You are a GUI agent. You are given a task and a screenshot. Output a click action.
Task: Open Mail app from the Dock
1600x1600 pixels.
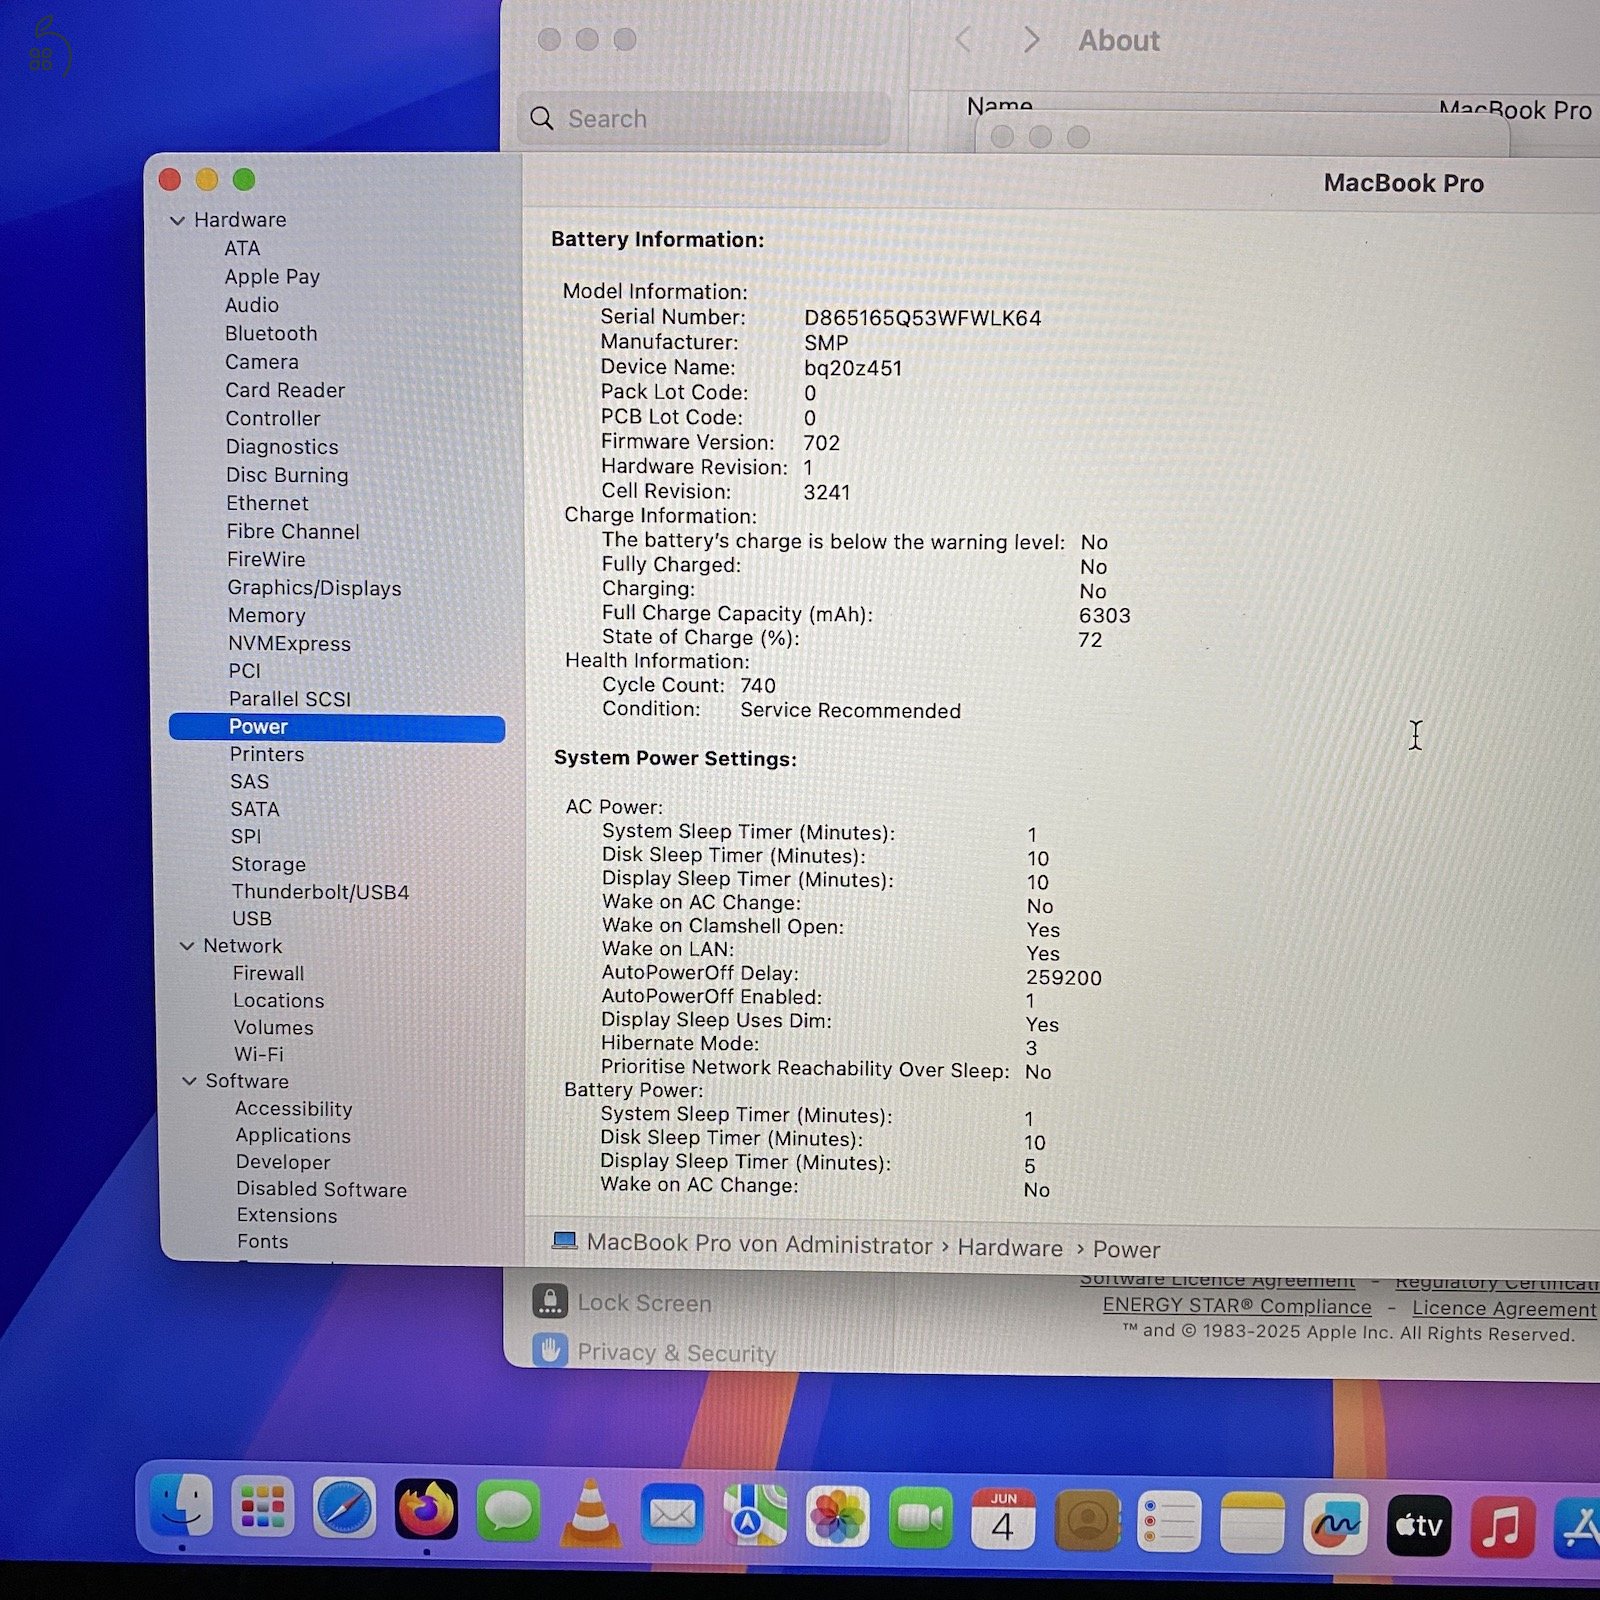[672, 1515]
